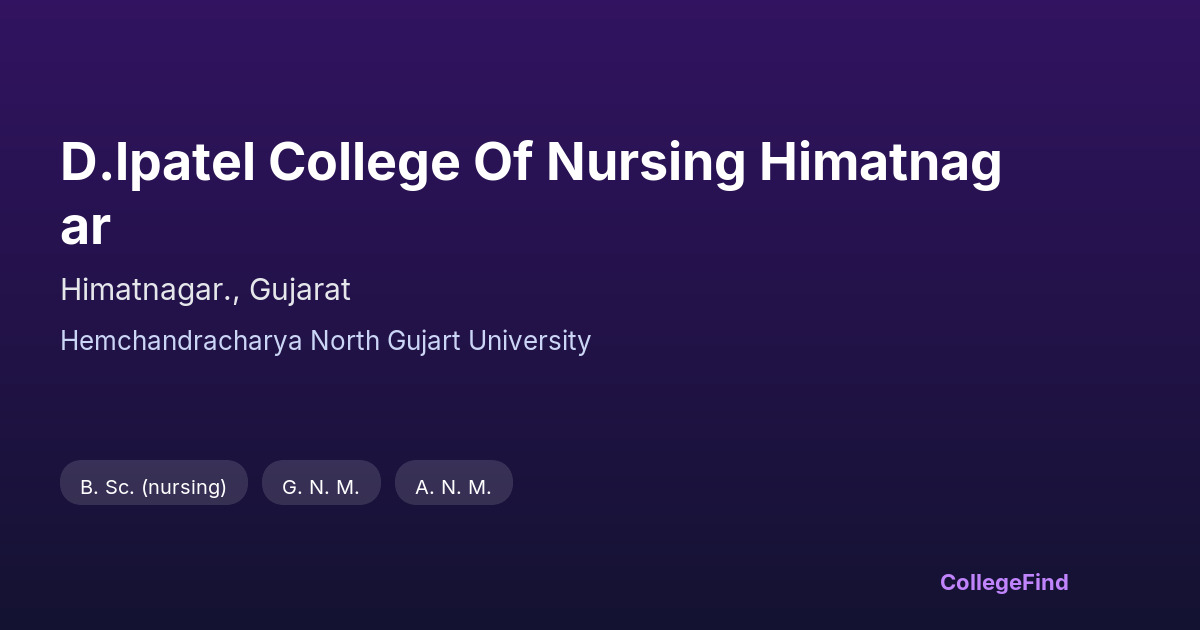The height and width of the screenshot is (630, 1200).
Task: Click the word "Of" in the heading
Action: [503, 164]
